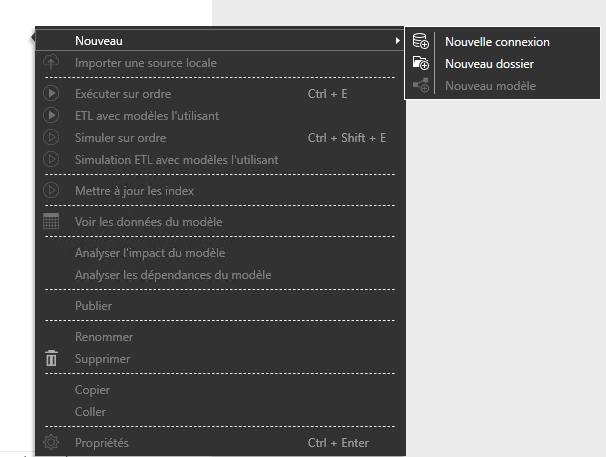Click Analyser l'impact du modèle

[x=150, y=253]
